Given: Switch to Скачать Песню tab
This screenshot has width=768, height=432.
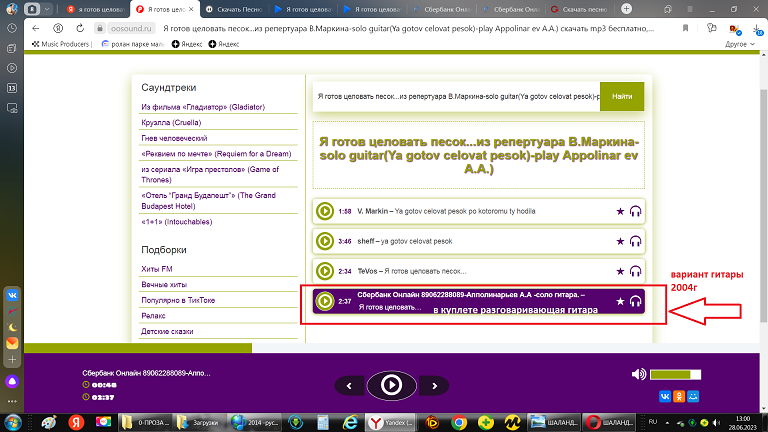Looking at the screenshot, I should 234,9.
